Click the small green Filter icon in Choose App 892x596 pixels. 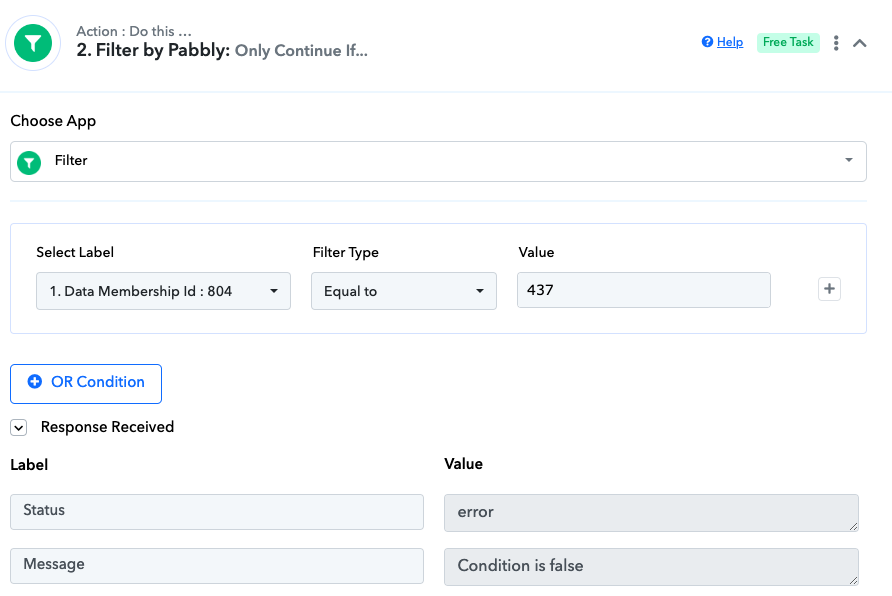tap(29, 163)
